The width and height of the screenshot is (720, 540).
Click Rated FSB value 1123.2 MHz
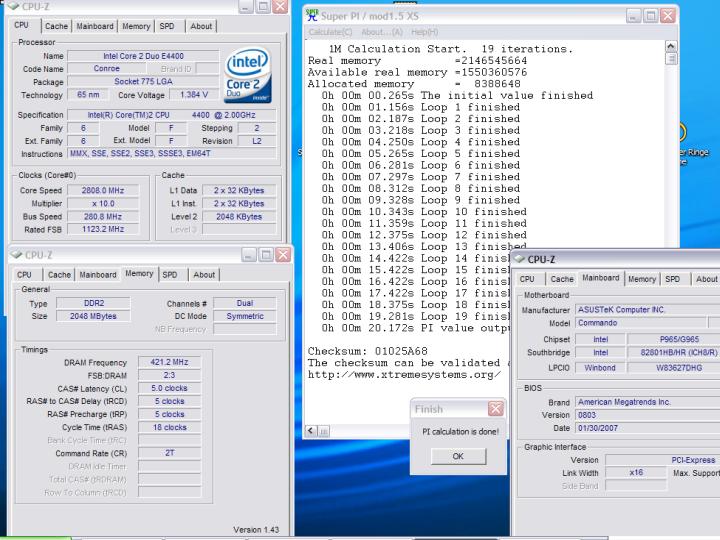[103, 229]
